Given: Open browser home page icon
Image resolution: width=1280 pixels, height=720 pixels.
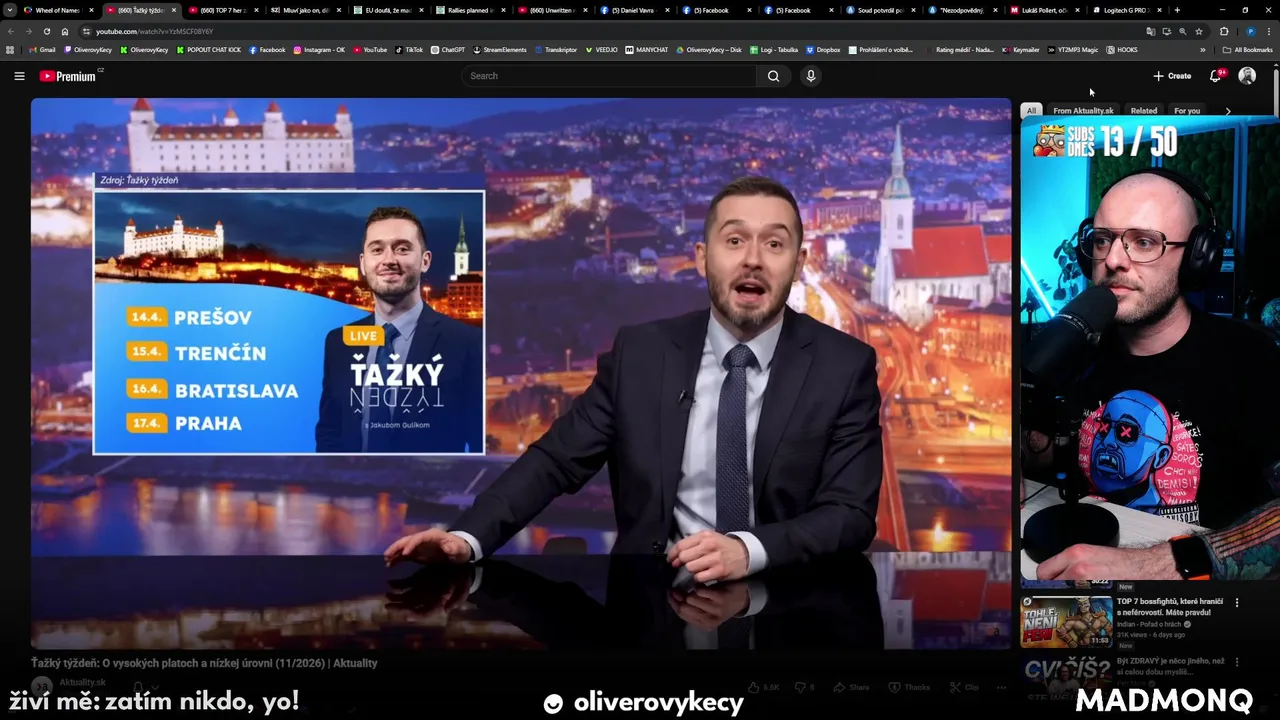Looking at the screenshot, I should click(65, 31).
